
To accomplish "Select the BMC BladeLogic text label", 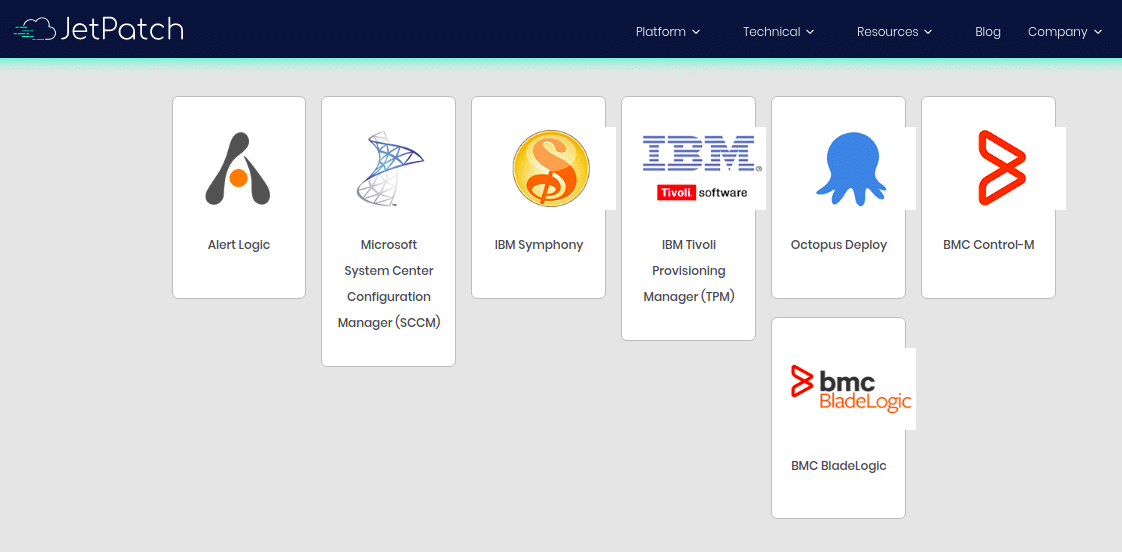I will (x=839, y=465).
